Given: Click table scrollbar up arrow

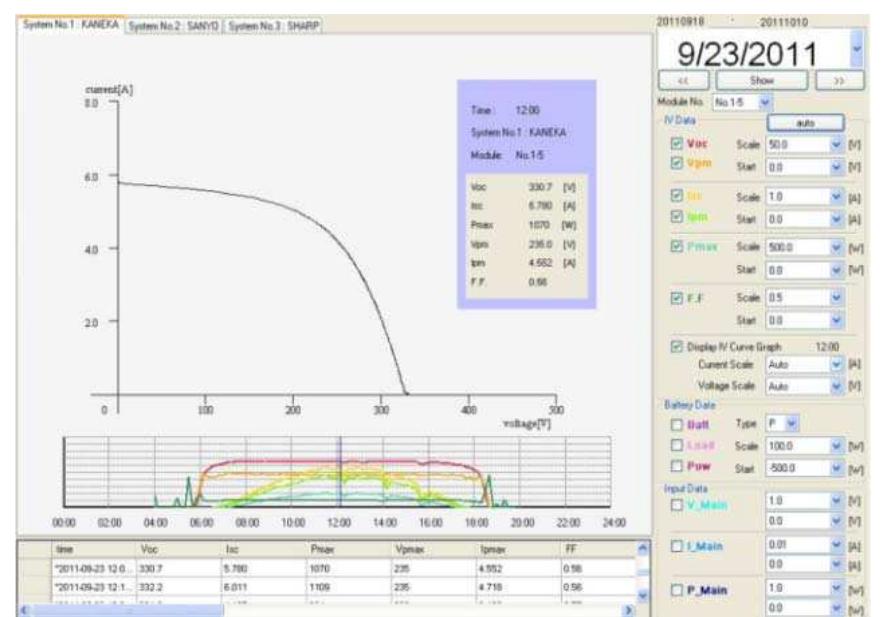Looking at the screenshot, I should point(642,548).
